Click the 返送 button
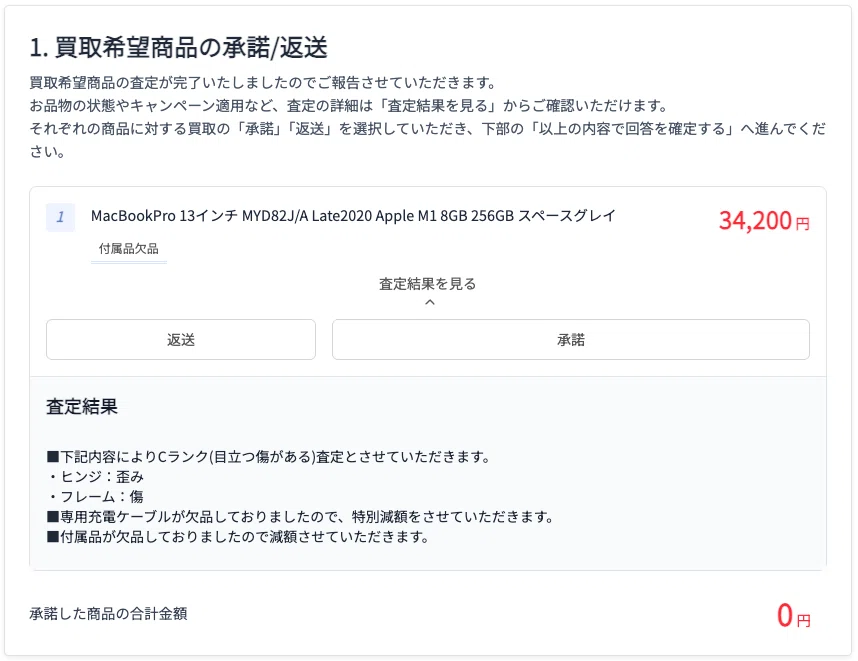The image size is (858, 661). (x=181, y=339)
